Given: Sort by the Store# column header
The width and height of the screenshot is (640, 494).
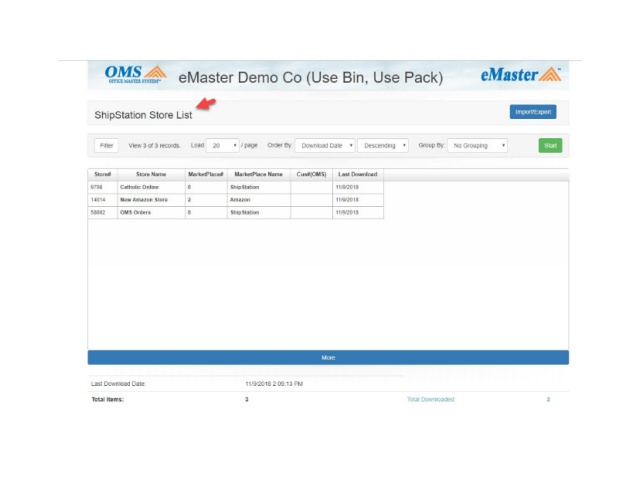Looking at the screenshot, I should point(102,174).
